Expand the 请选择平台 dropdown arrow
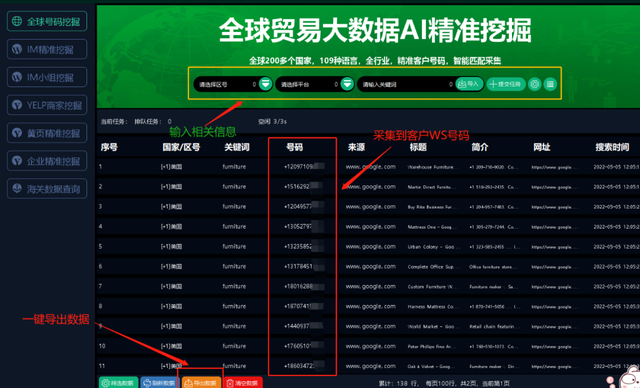Screen dimensions: 640x388 [347, 84]
